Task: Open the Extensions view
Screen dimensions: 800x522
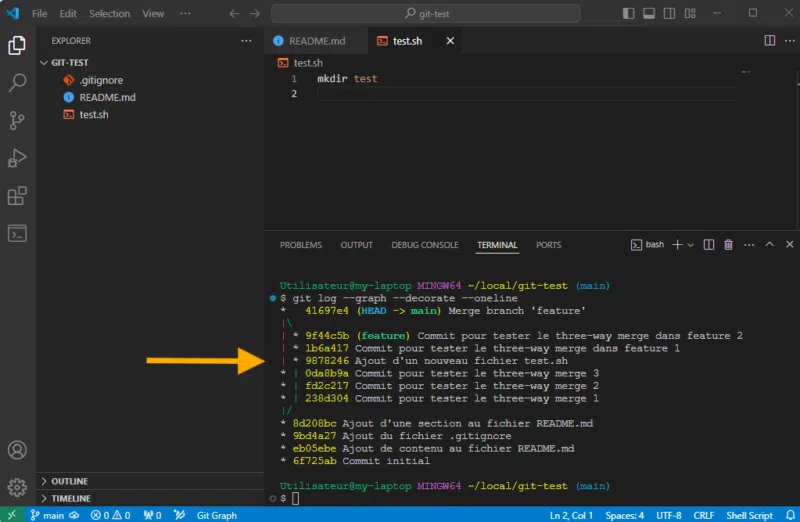Action: pos(17,196)
